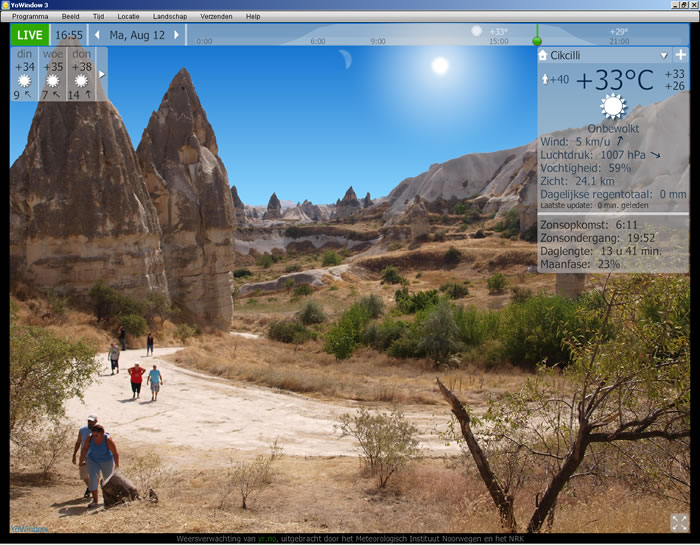
Task: Expand forecast days with right arrow
Action: 101,74
